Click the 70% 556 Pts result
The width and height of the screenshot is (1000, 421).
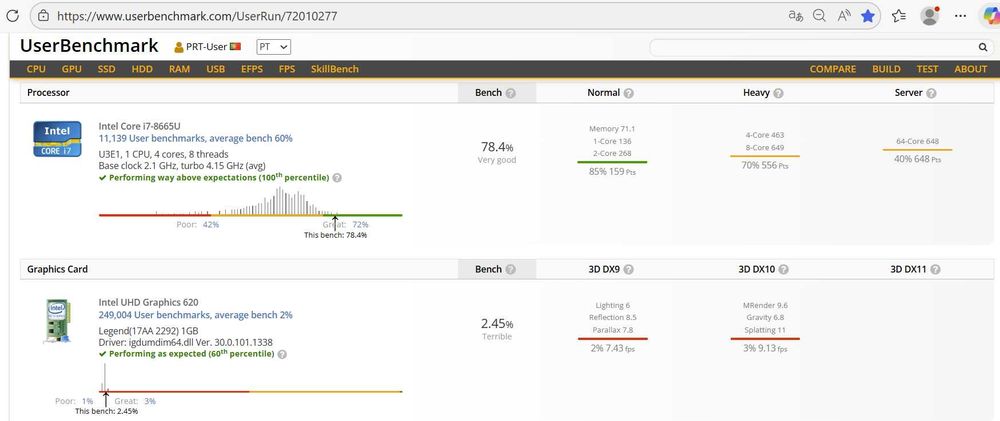765,165
